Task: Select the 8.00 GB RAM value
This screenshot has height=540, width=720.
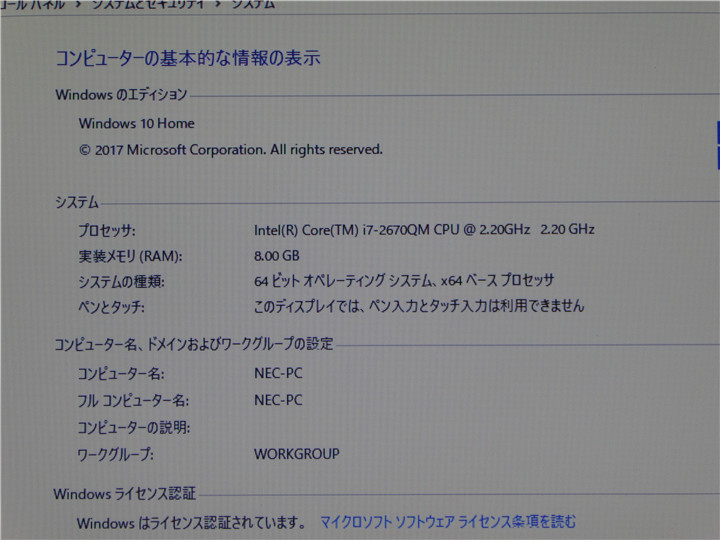Action: [277, 256]
